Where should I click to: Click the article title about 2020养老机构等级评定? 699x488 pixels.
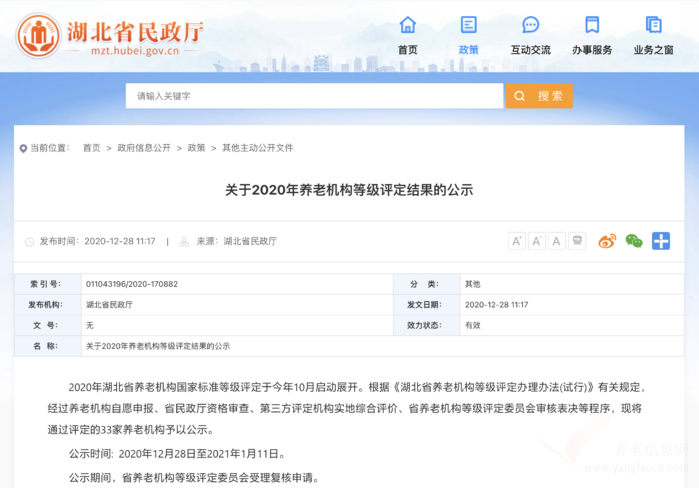(349, 190)
